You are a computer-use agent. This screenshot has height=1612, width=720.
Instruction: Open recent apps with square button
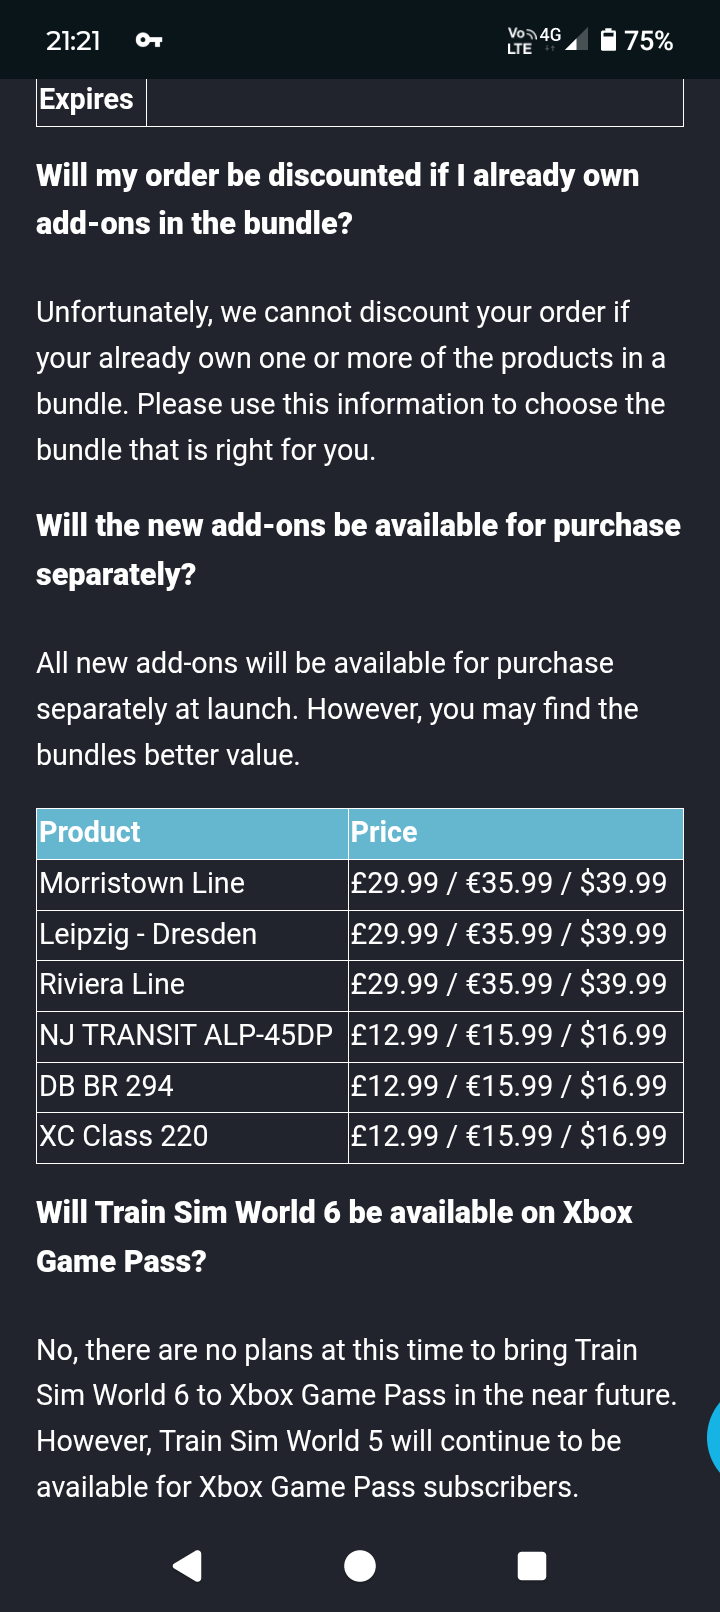coord(532,1565)
